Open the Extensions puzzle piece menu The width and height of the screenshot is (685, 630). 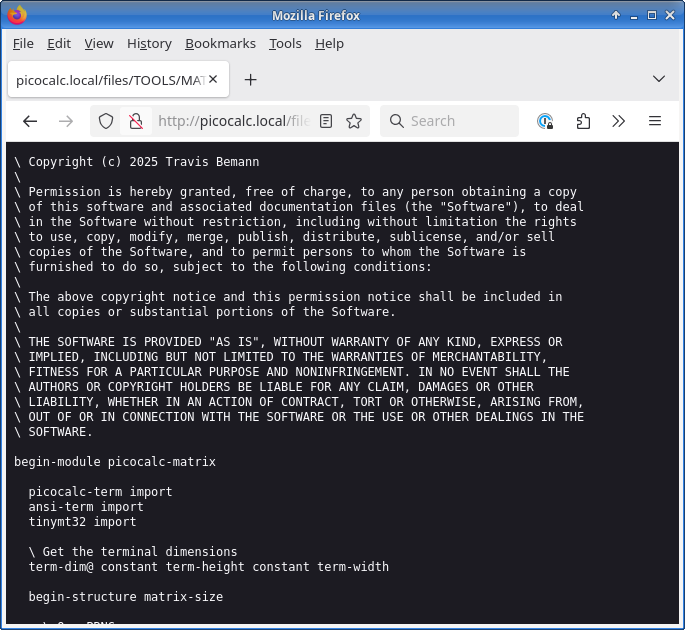click(x=583, y=121)
